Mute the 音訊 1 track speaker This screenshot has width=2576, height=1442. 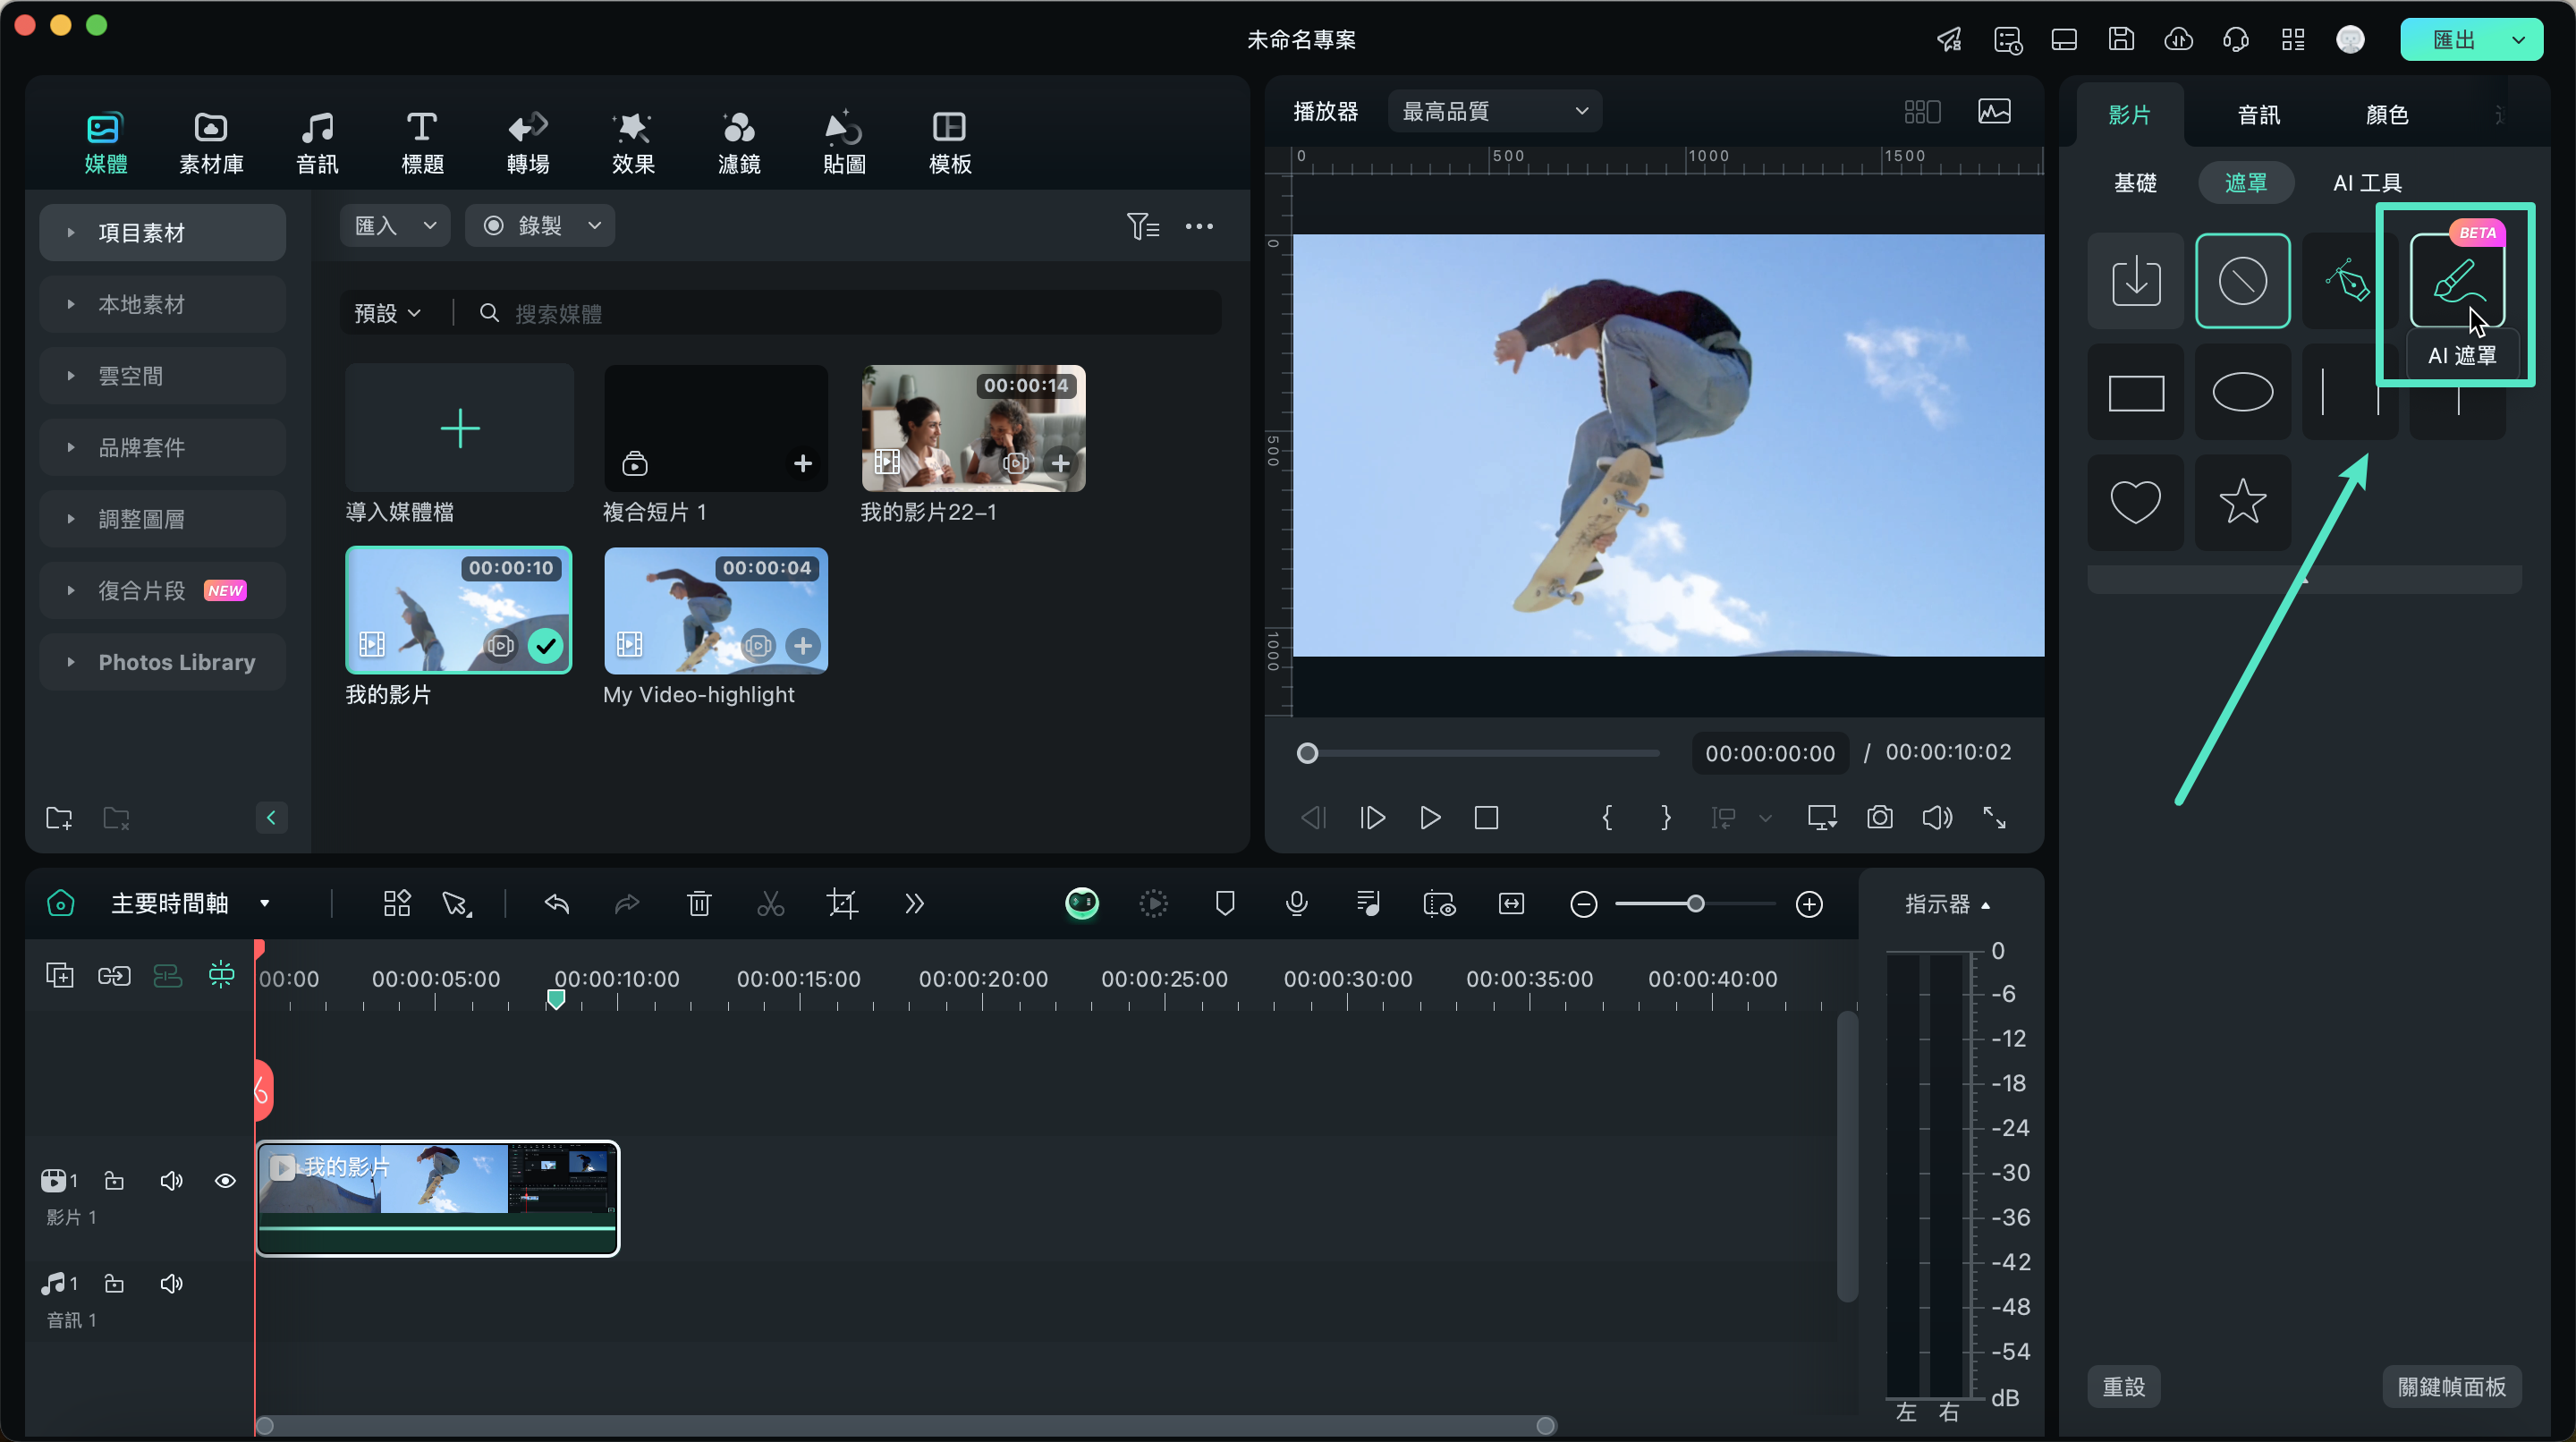point(171,1283)
